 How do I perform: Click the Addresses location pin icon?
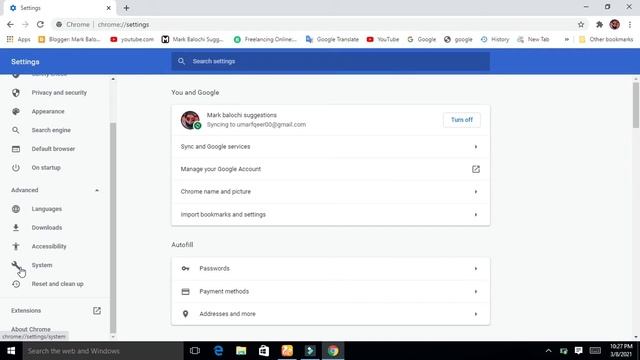coord(185,314)
